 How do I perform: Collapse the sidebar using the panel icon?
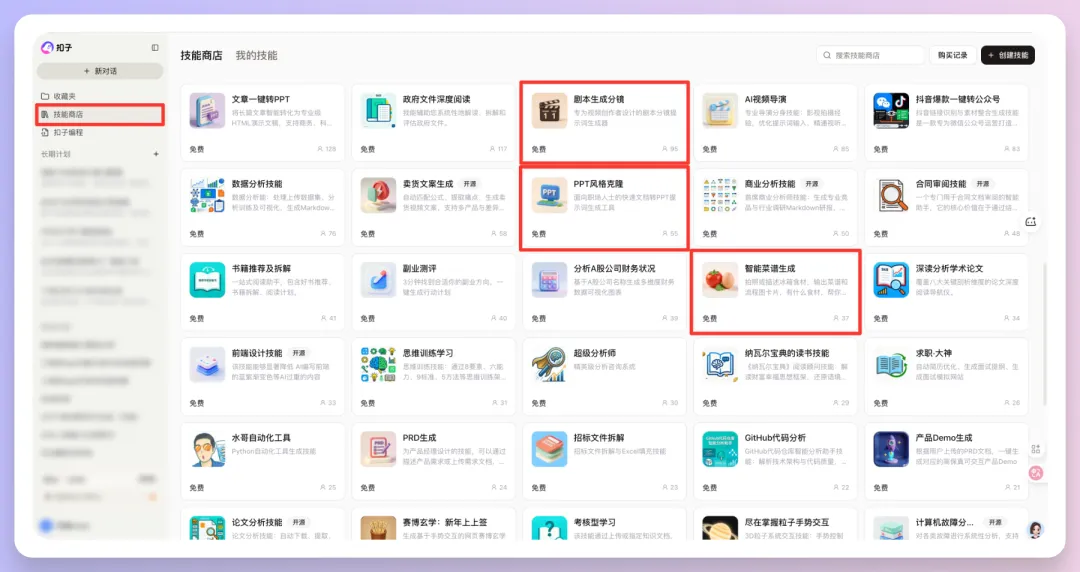(155, 47)
